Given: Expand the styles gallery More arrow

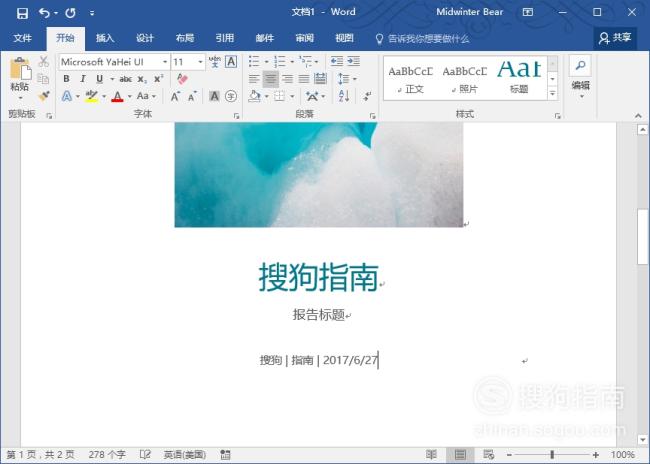Looking at the screenshot, I should [553, 94].
